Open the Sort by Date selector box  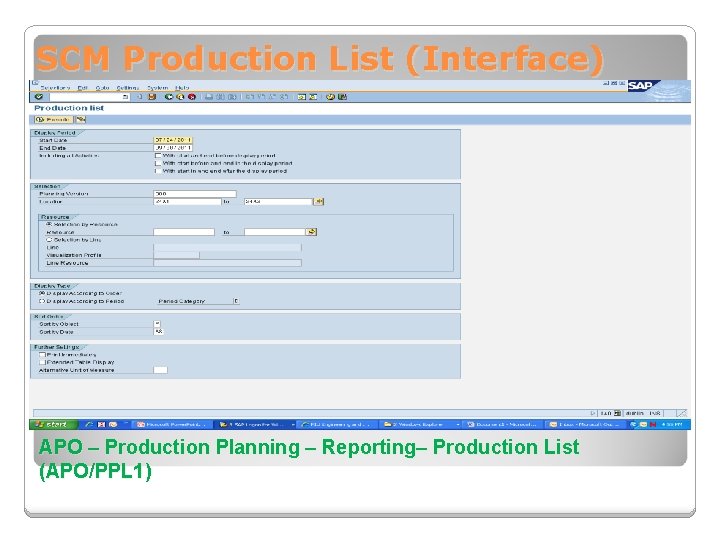tap(158, 332)
